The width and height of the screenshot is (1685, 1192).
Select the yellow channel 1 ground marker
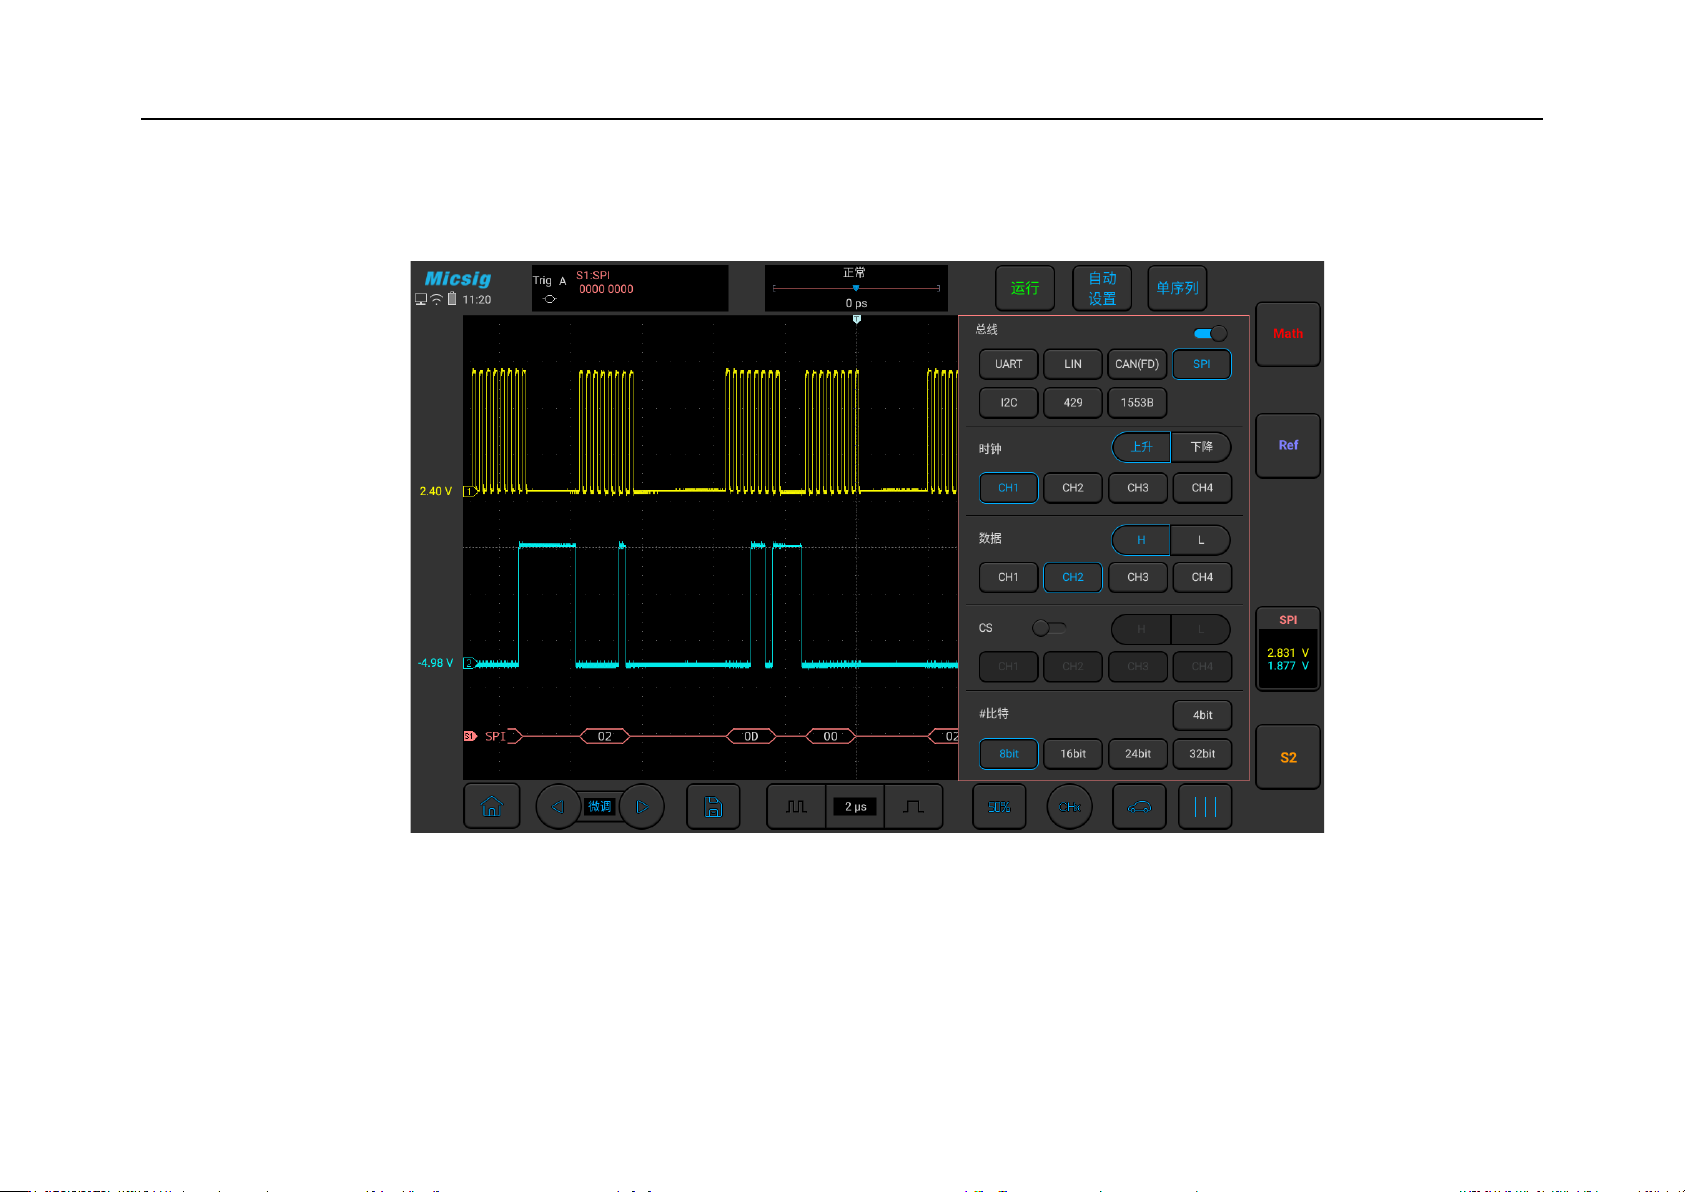[468, 491]
